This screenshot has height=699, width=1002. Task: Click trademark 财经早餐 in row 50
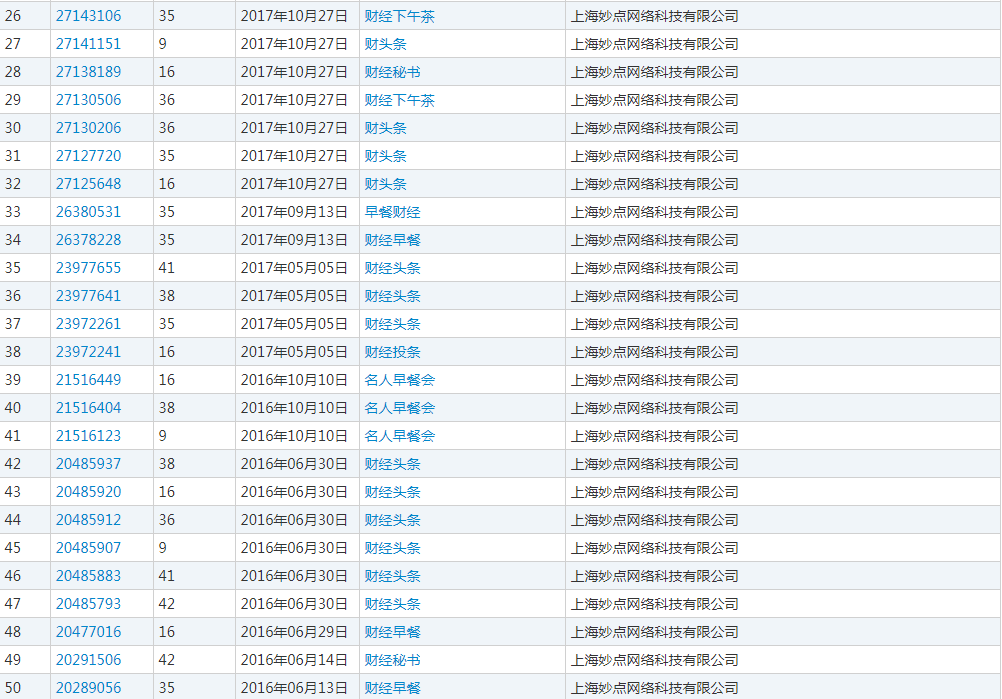point(392,688)
